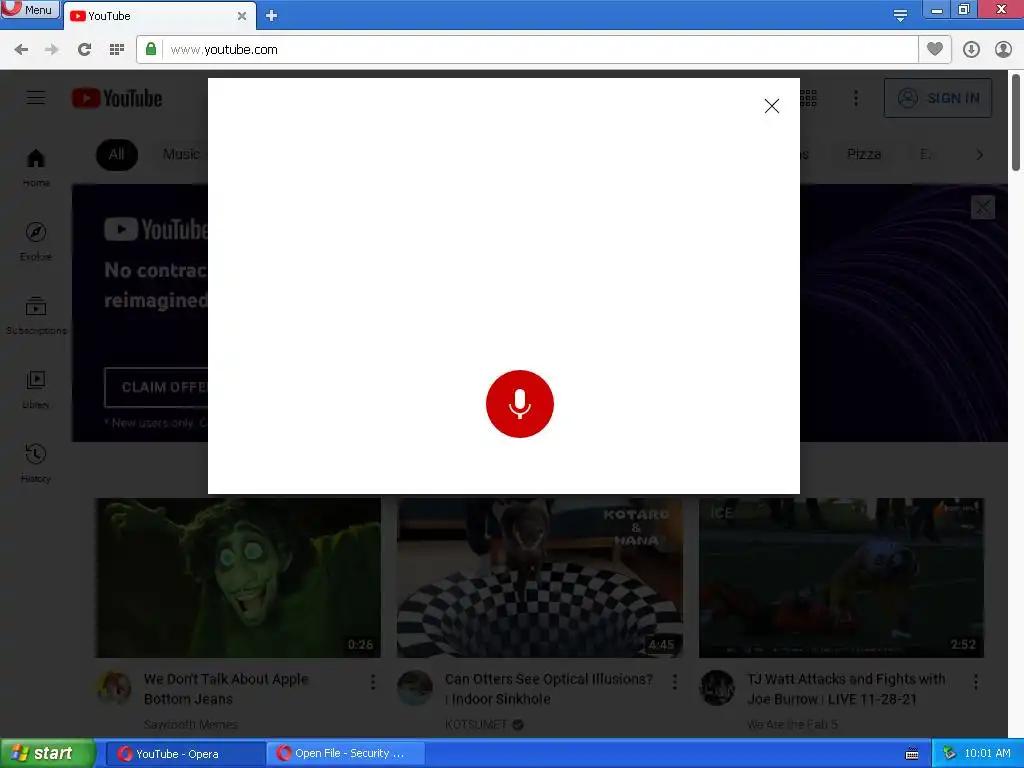Click title 'Can Otters See Optical Illusions?'

pos(549,688)
